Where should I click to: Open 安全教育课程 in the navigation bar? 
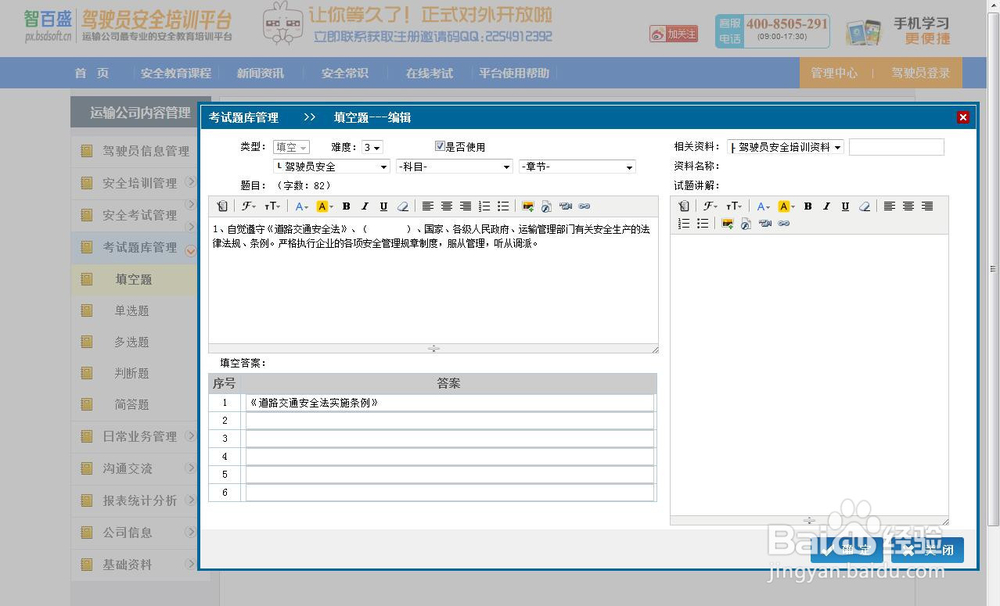pyautogui.click(x=176, y=73)
